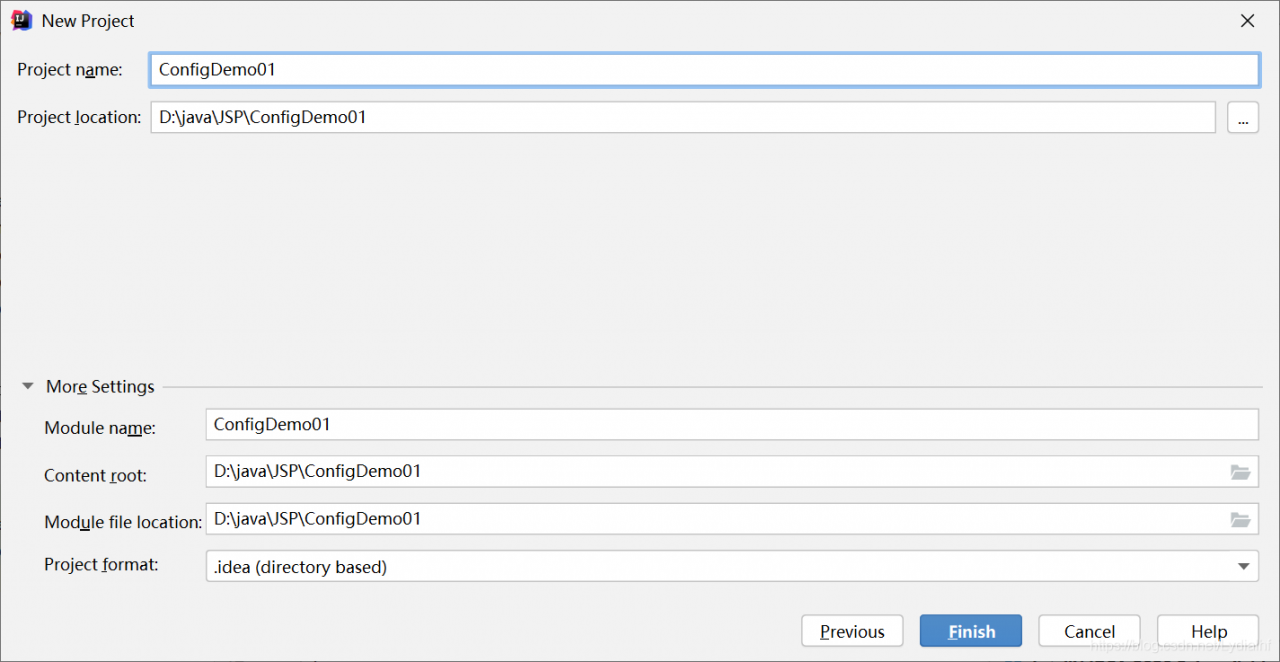Image resolution: width=1280 pixels, height=662 pixels.
Task: Select the Module name input field
Action: [731, 424]
